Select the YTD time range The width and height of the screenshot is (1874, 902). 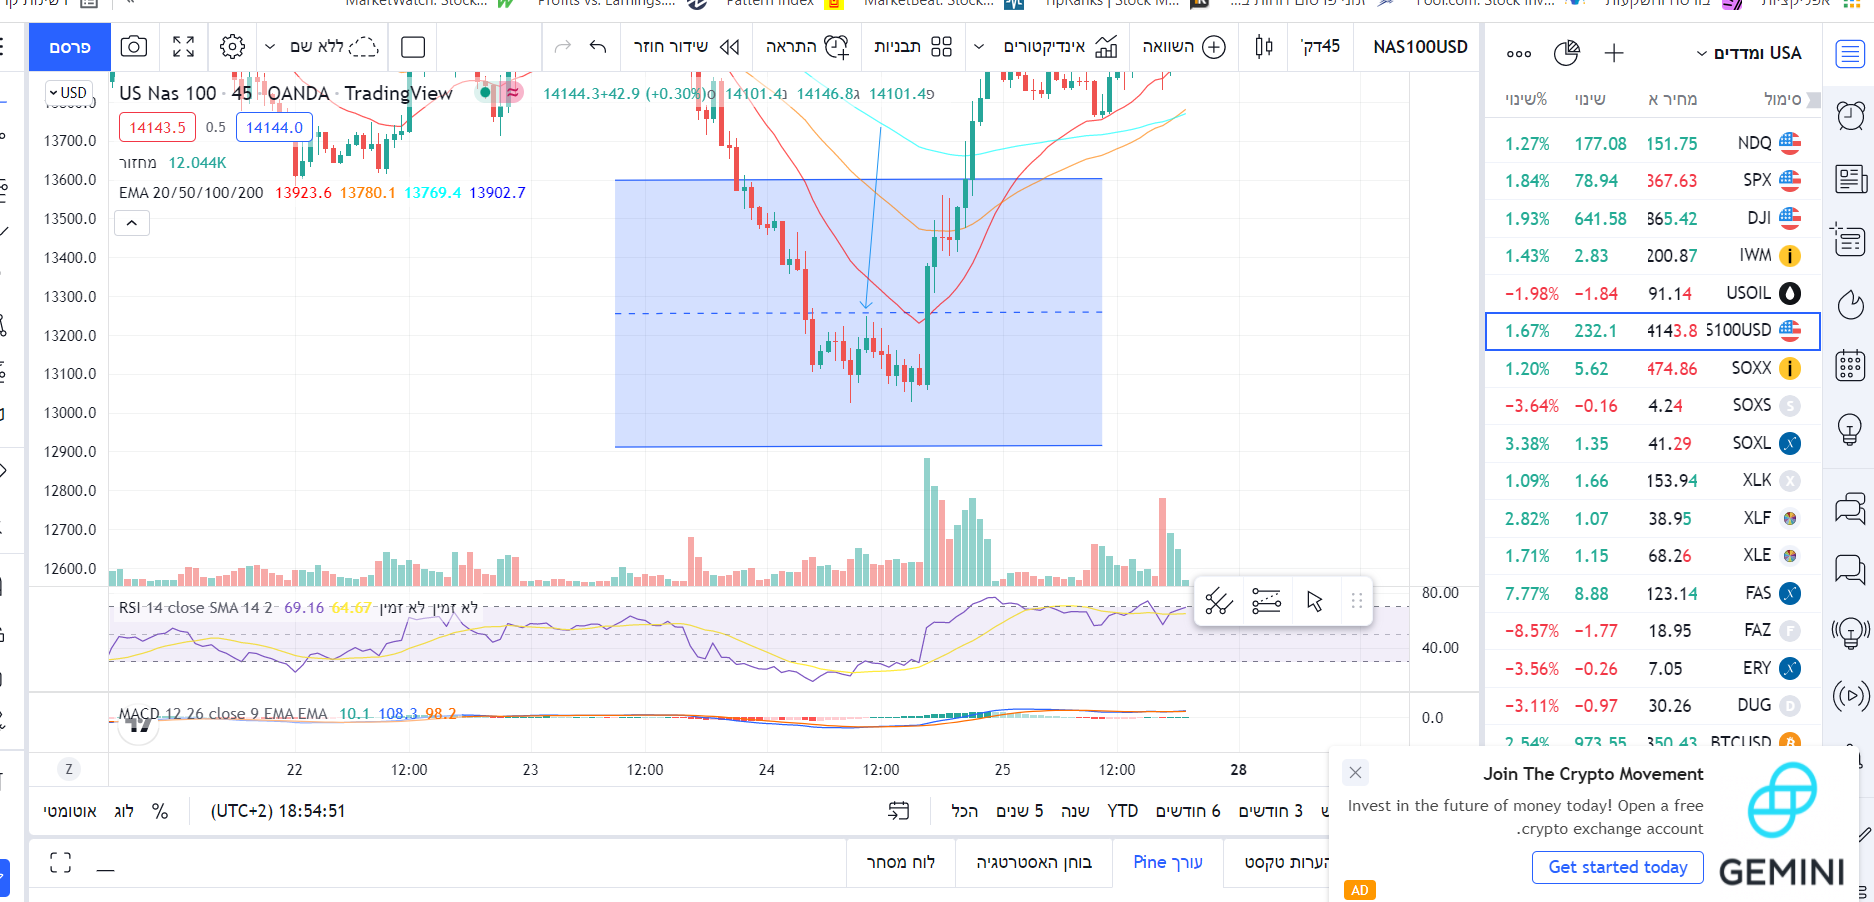pos(1122,811)
